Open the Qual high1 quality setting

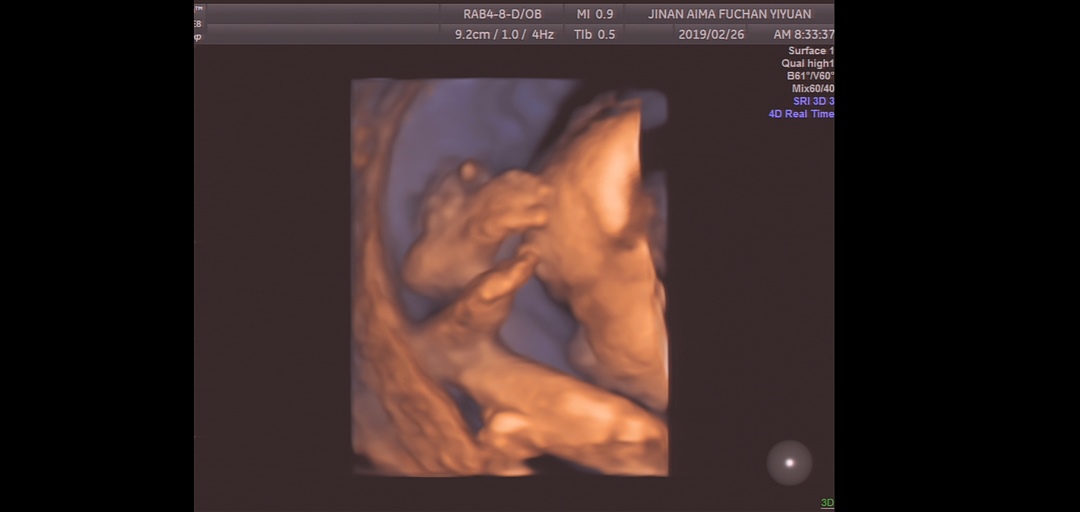pos(807,64)
